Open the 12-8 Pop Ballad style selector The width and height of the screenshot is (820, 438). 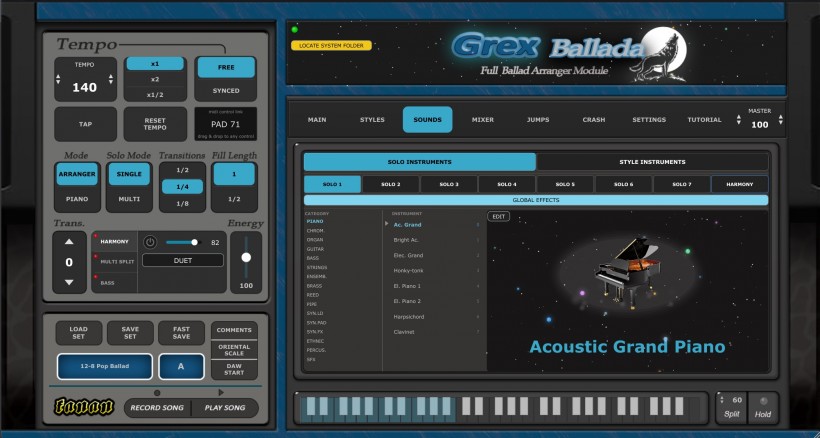click(x=105, y=366)
